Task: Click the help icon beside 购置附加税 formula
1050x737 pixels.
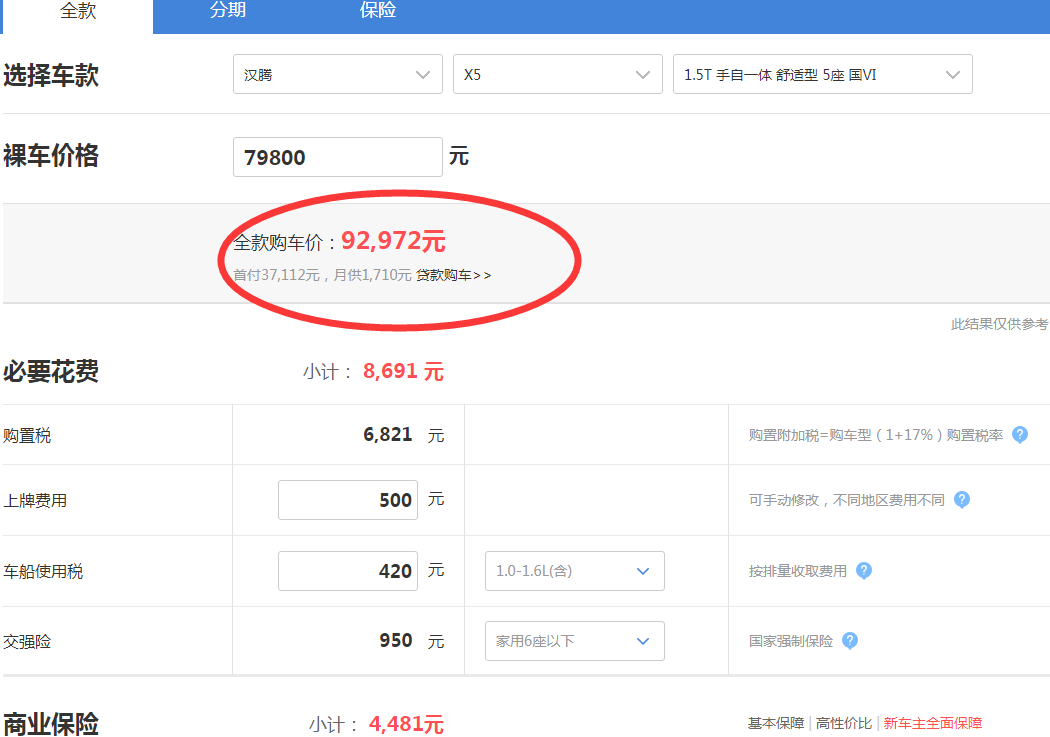Action: click(1020, 435)
